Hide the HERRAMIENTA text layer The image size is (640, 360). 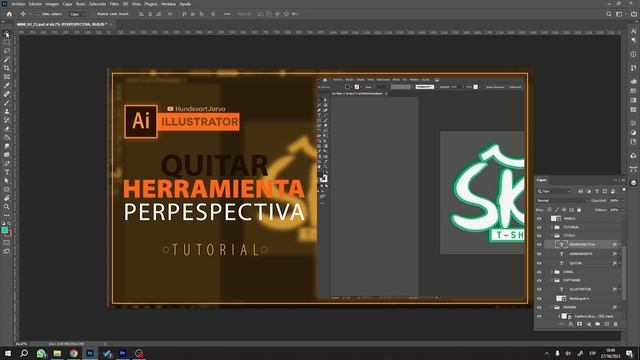point(539,254)
